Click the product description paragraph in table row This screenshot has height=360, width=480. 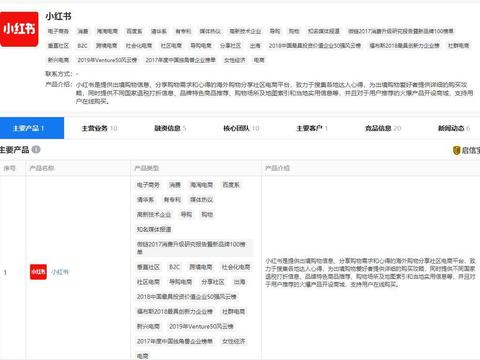point(370,273)
